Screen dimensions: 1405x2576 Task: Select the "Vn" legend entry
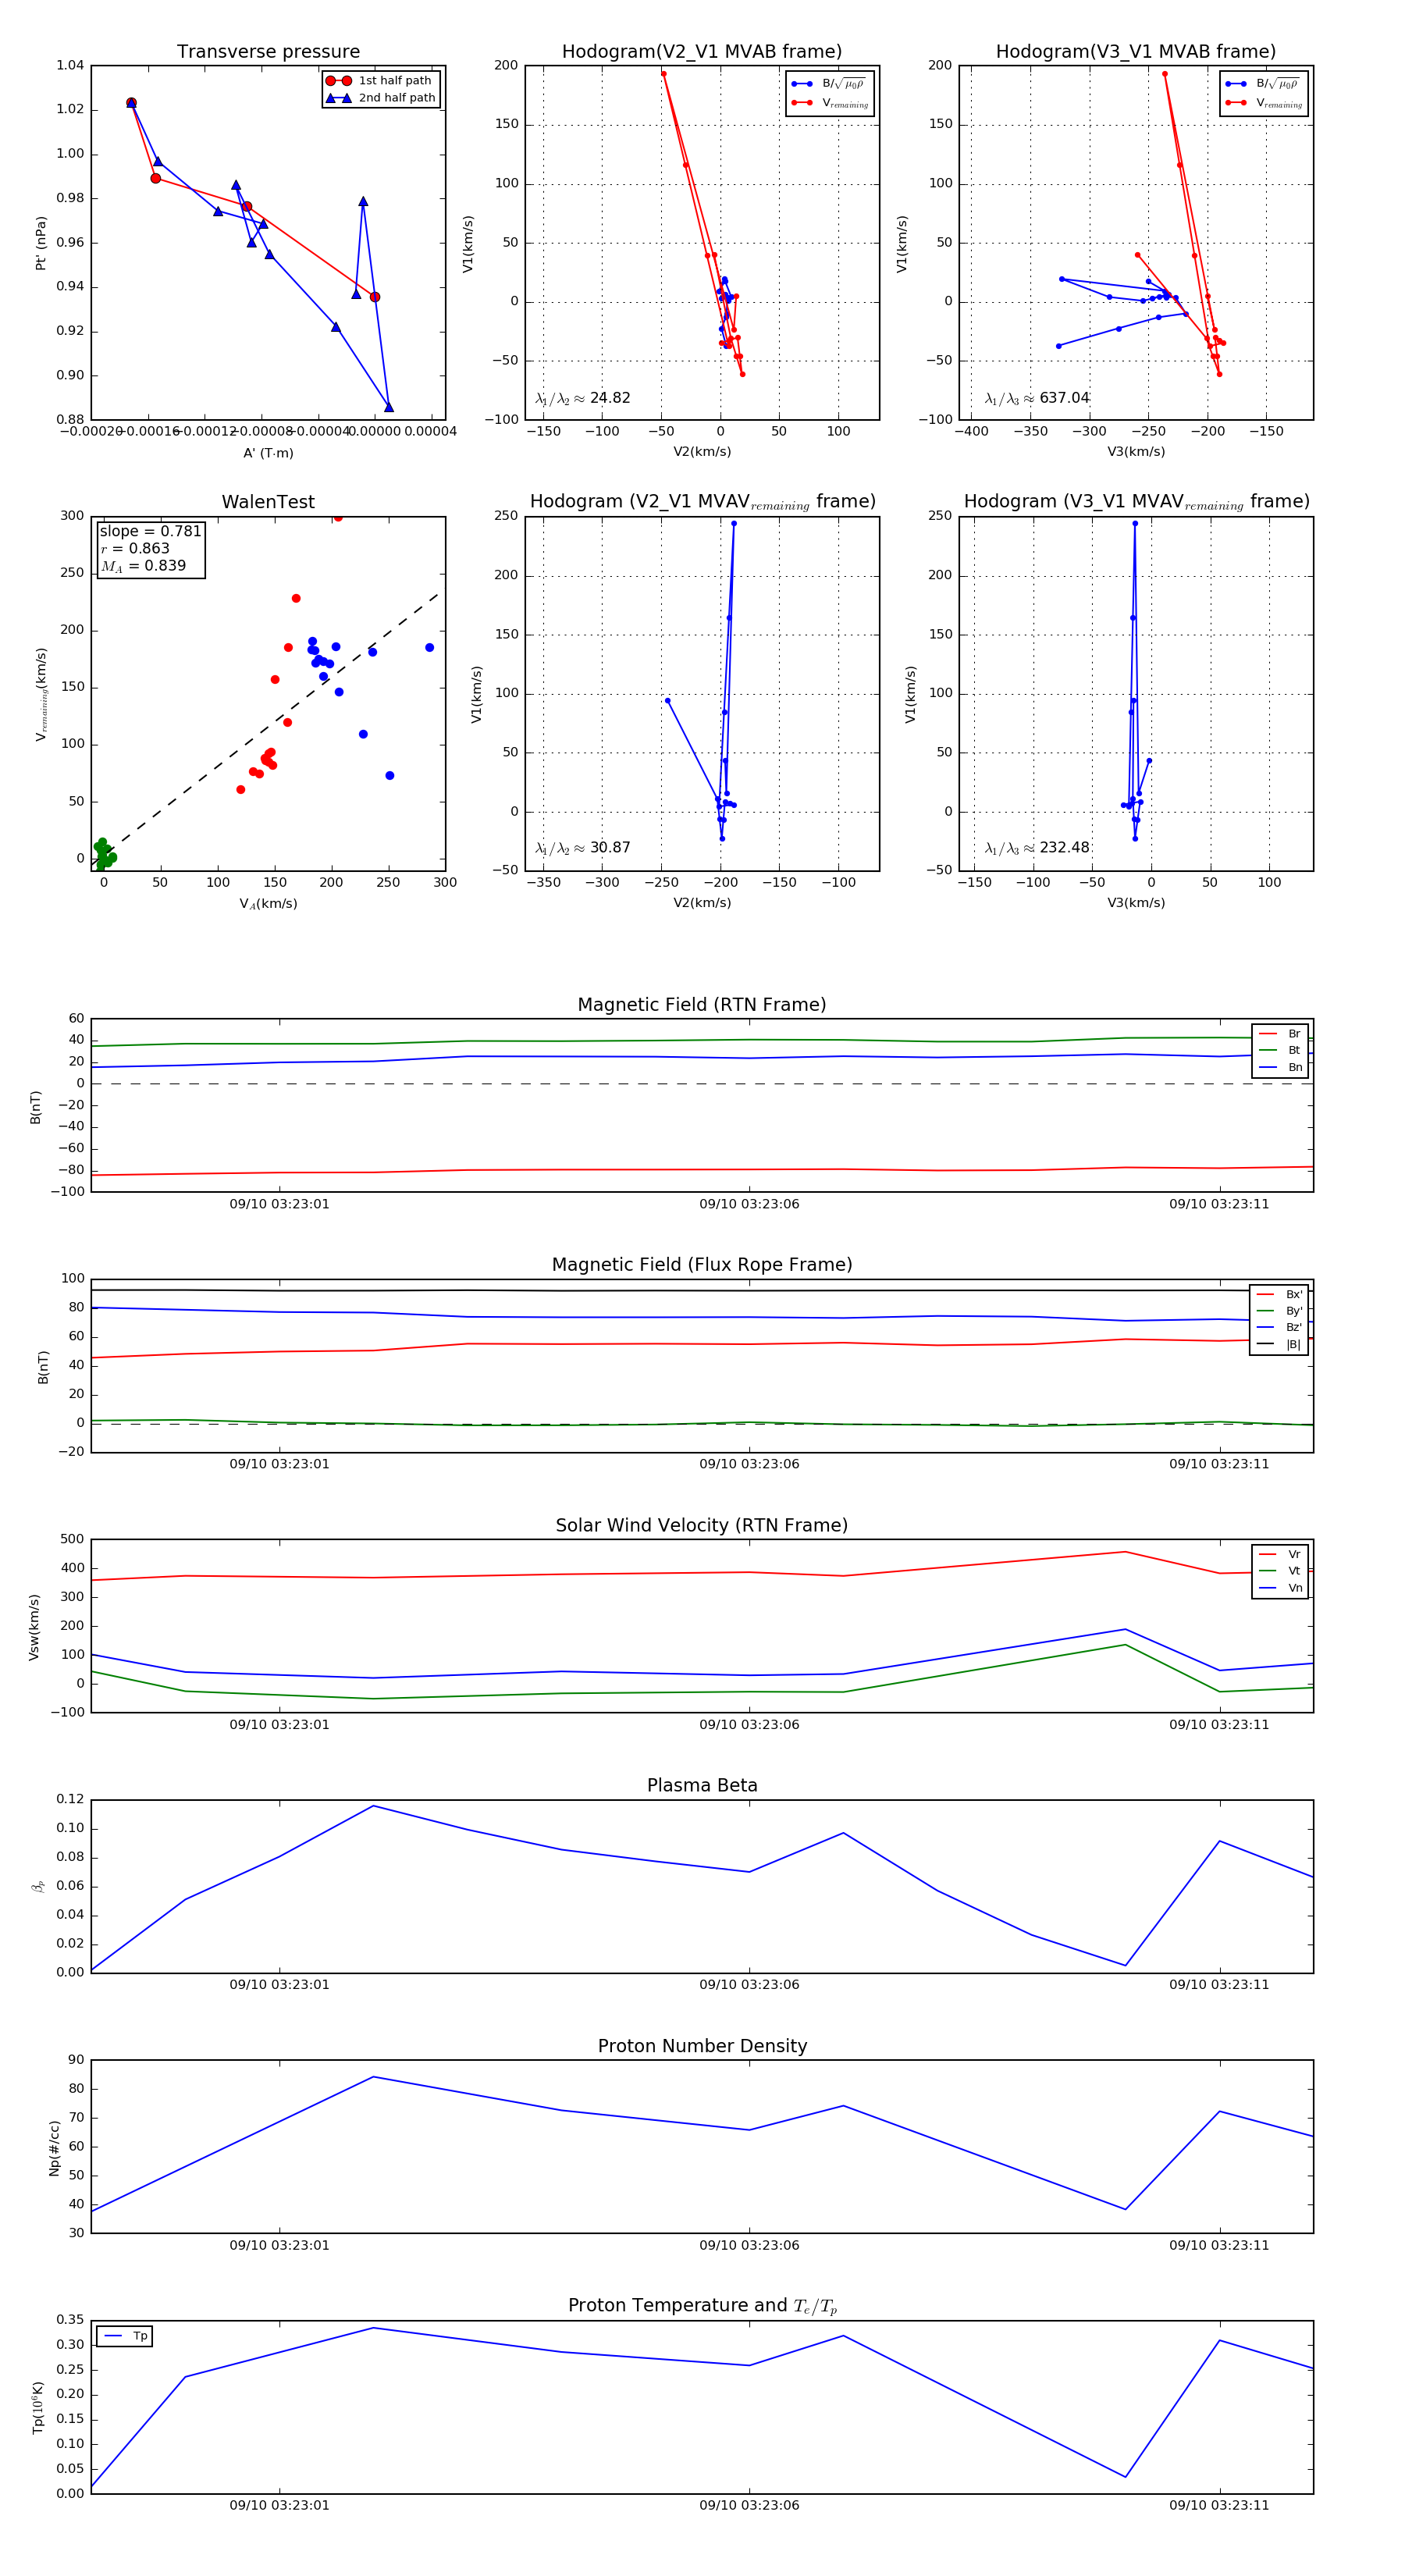pyautogui.click(x=1280, y=1588)
